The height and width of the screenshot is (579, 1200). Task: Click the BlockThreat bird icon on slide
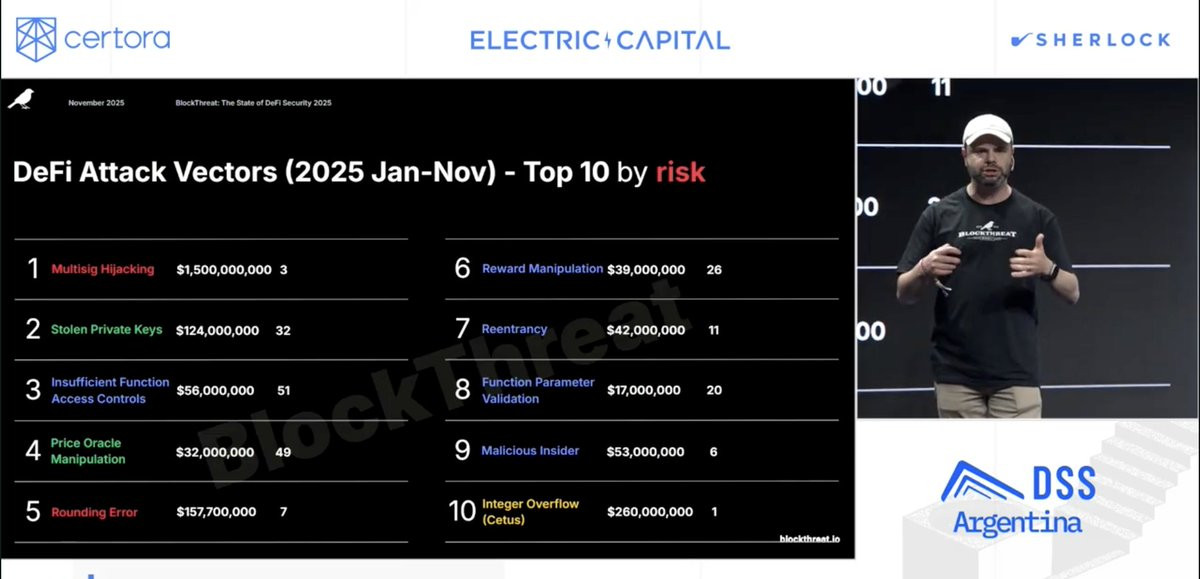21,99
